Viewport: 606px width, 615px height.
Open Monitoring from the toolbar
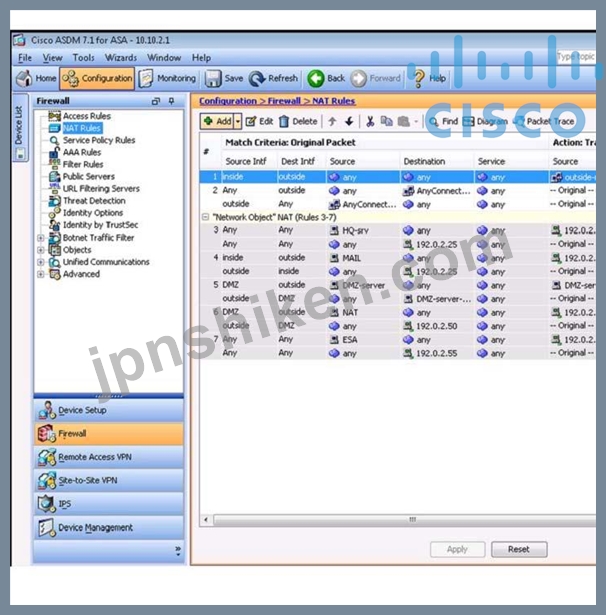(167, 78)
